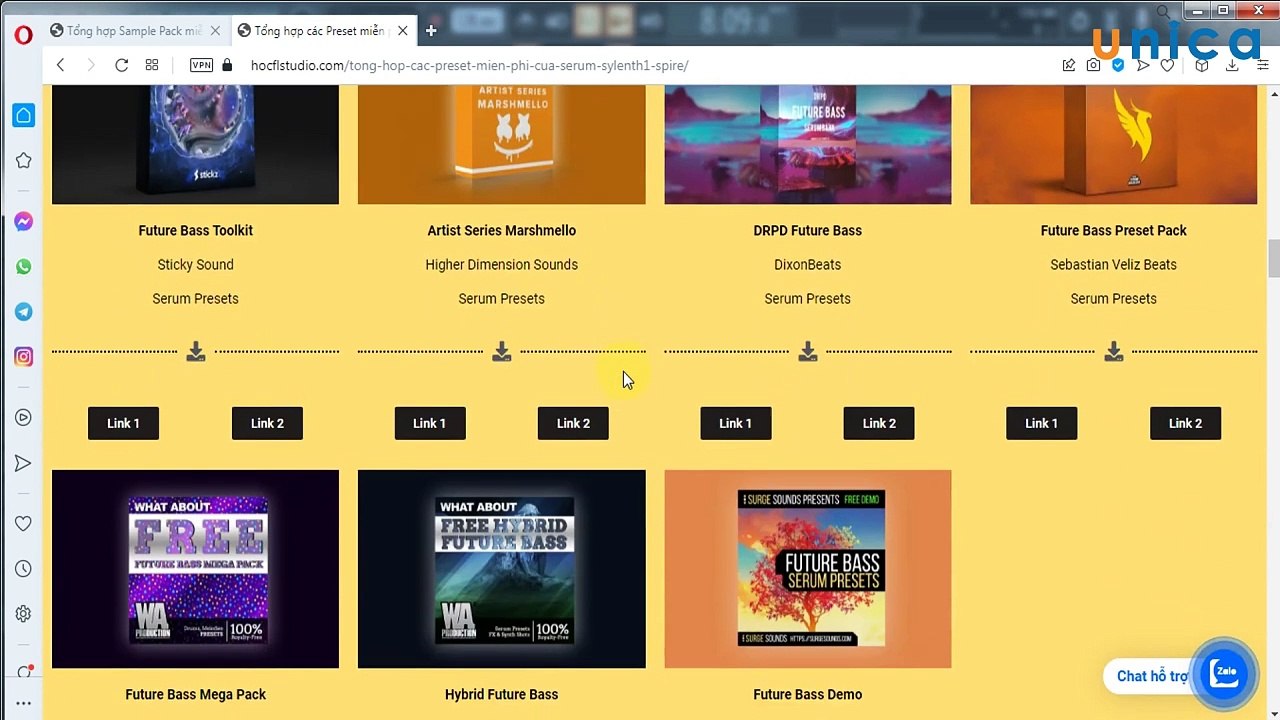Image resolution: width=1280 pixels, height=720 pixels.
Task: Open the Extensions cube icon
Action: coord(1202,65)
